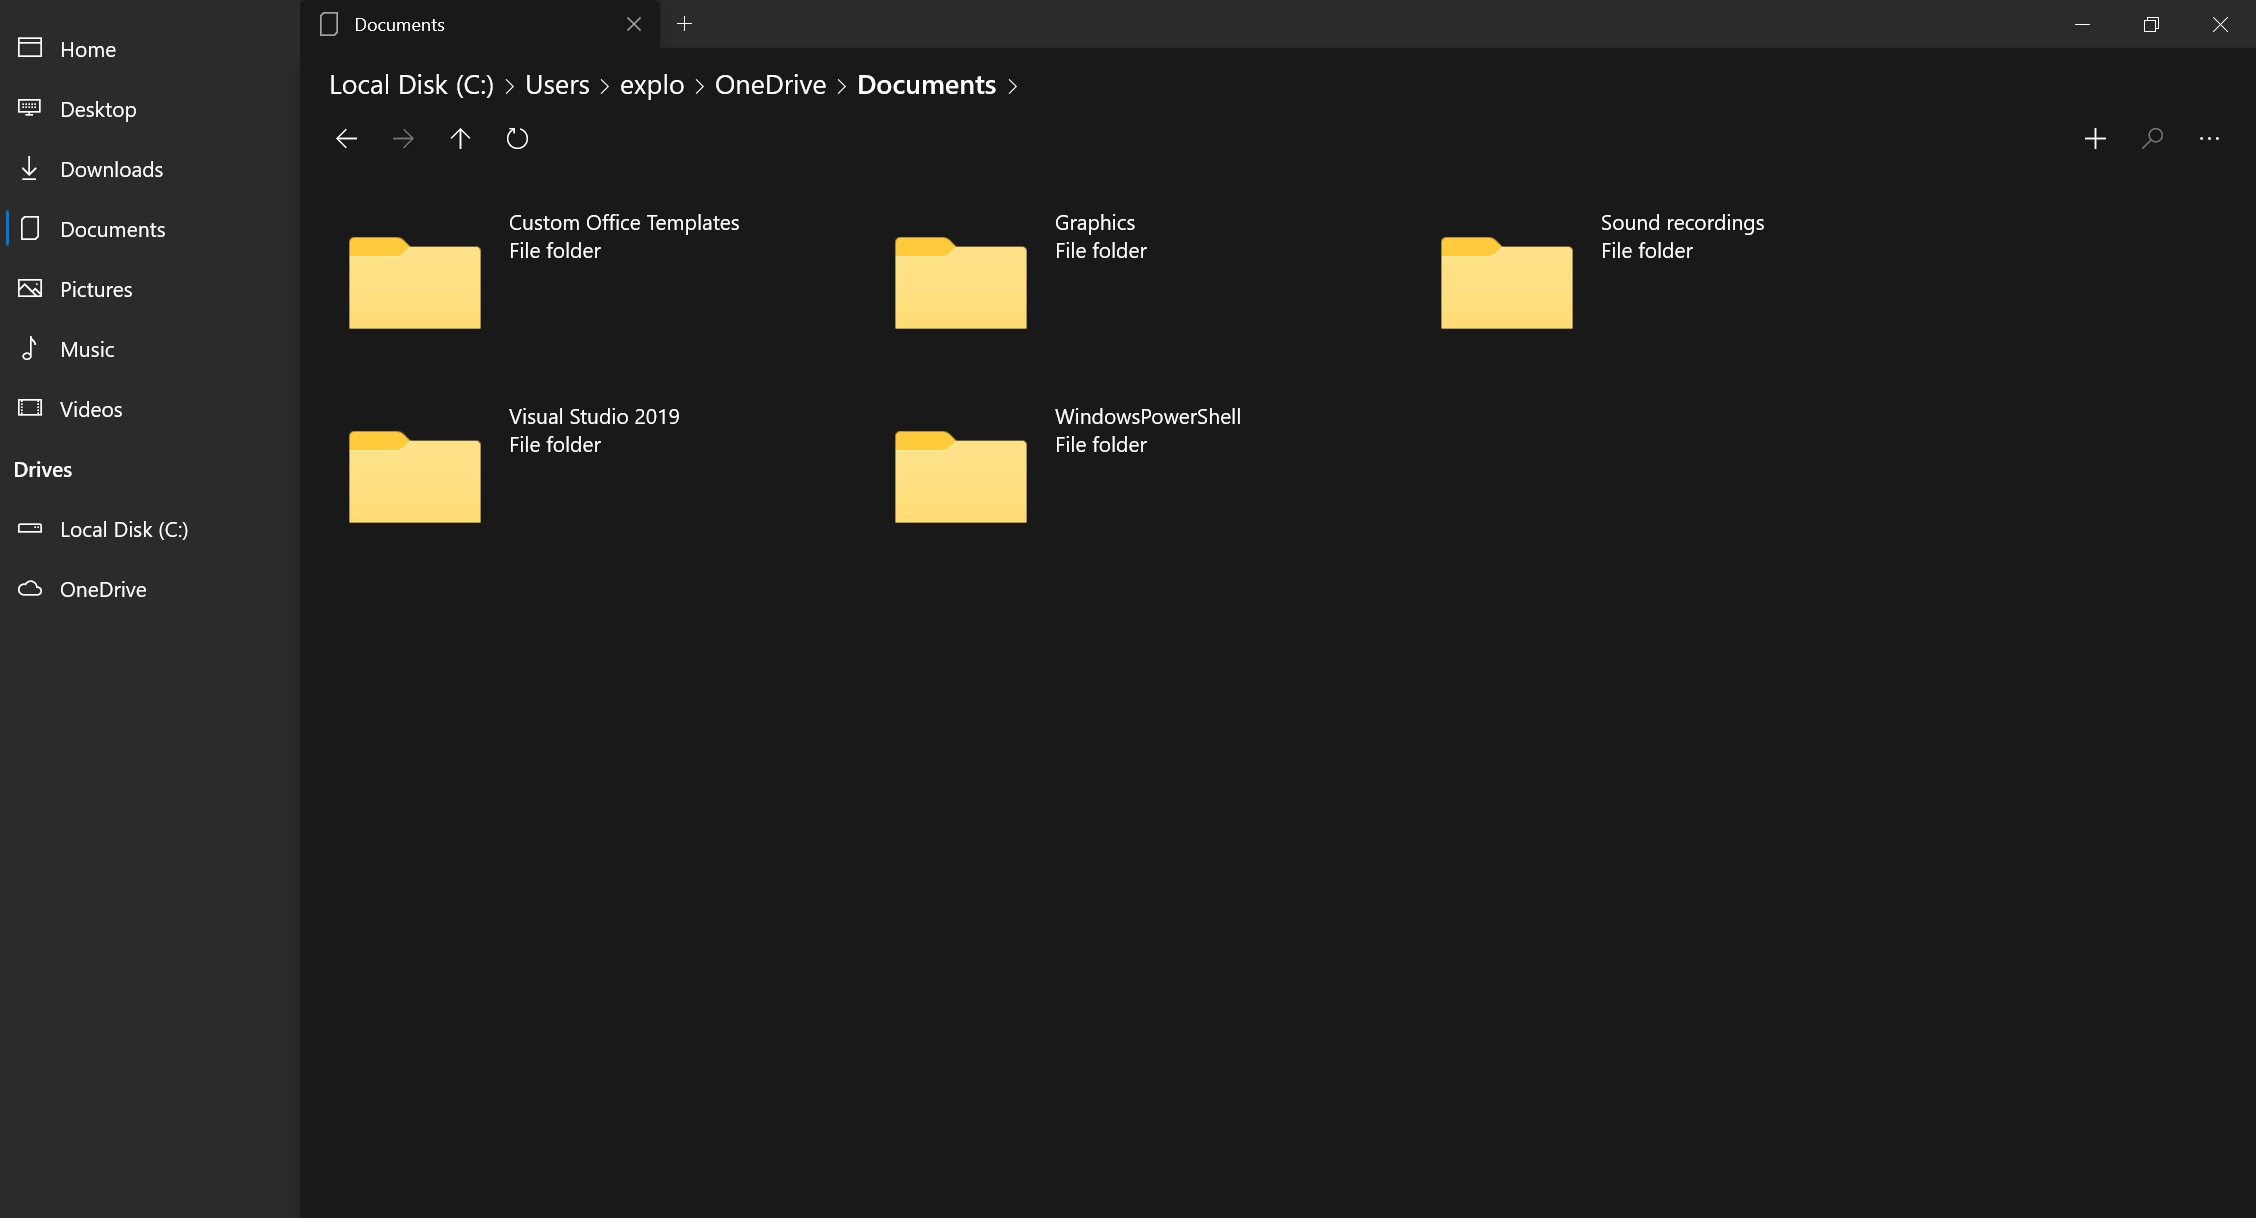Refresh the current folder view
This screenshot has height=1218, width=2256.
click(x=517, y=138)
